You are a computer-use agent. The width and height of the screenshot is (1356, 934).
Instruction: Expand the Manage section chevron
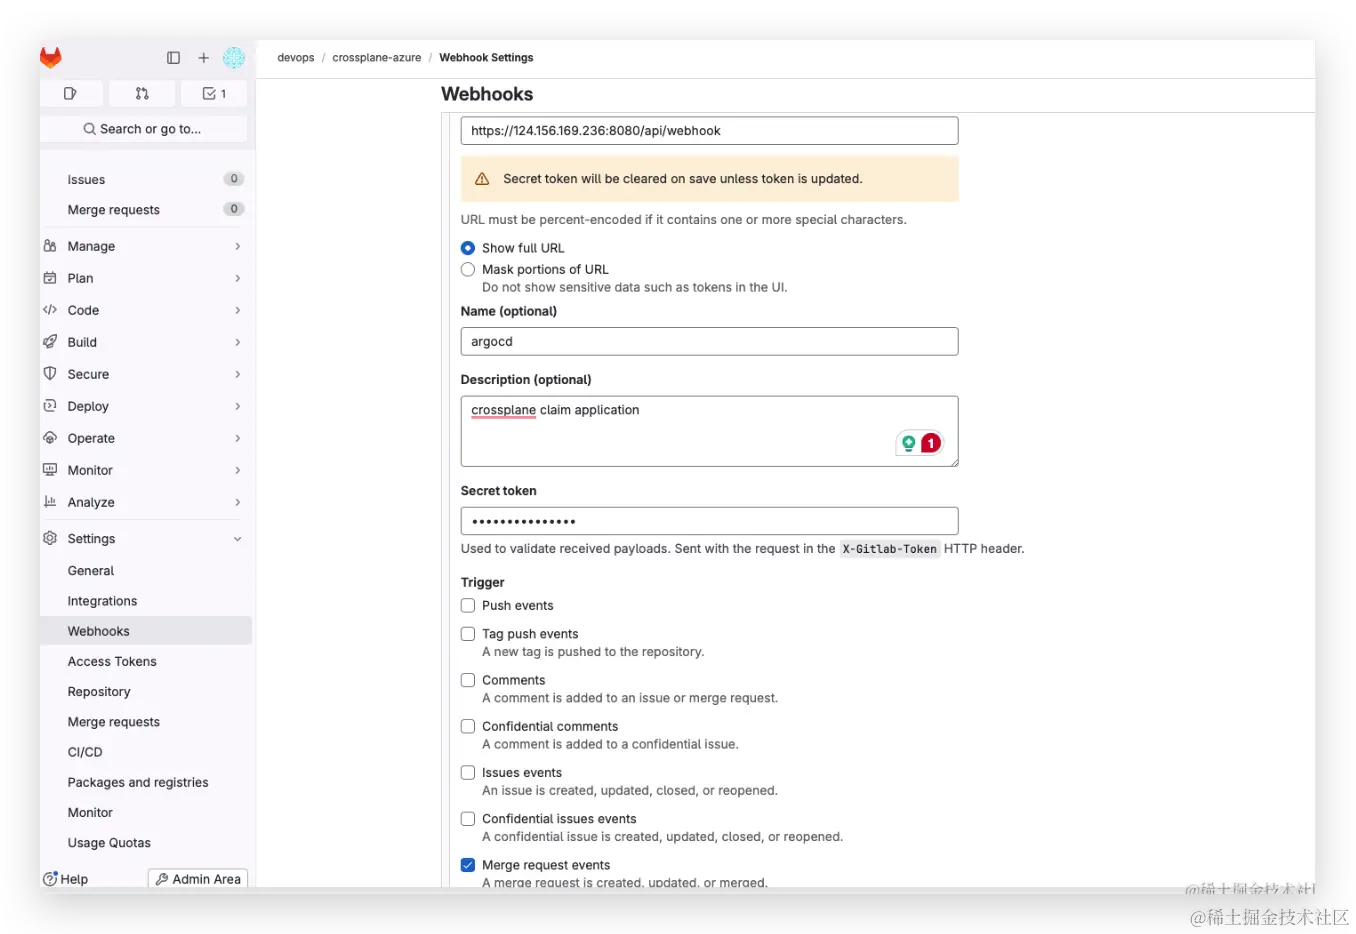click(x=238, y=246)
